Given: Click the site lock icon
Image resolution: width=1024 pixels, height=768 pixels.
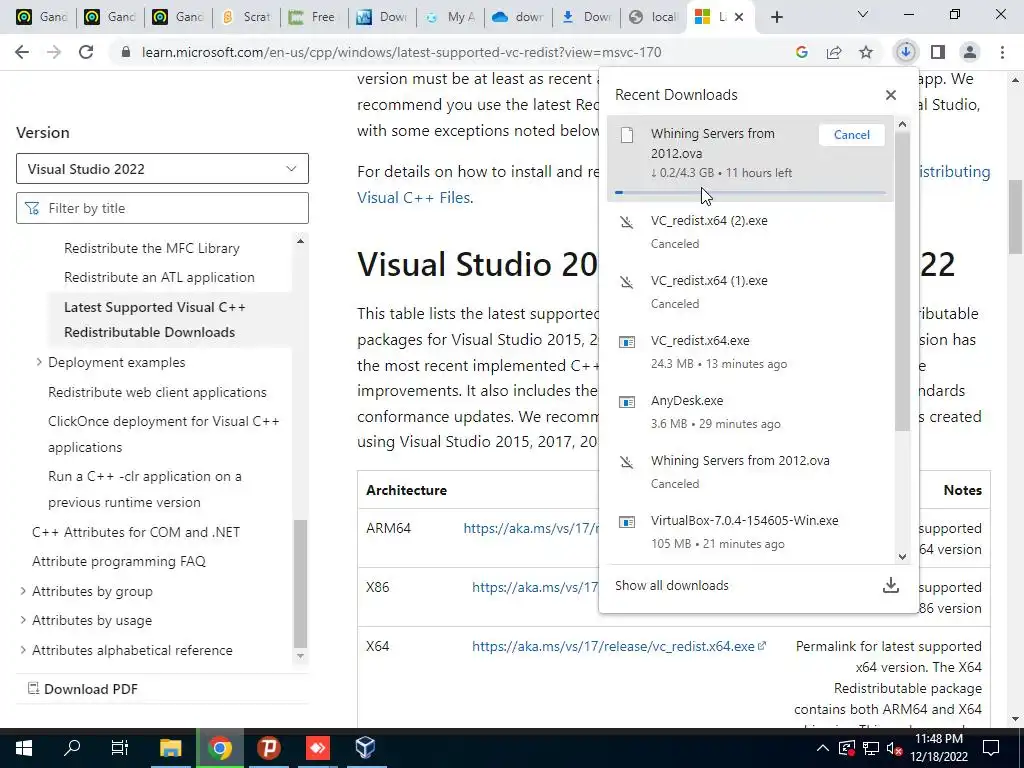Looking at the screenshot, I should (126, 52).
